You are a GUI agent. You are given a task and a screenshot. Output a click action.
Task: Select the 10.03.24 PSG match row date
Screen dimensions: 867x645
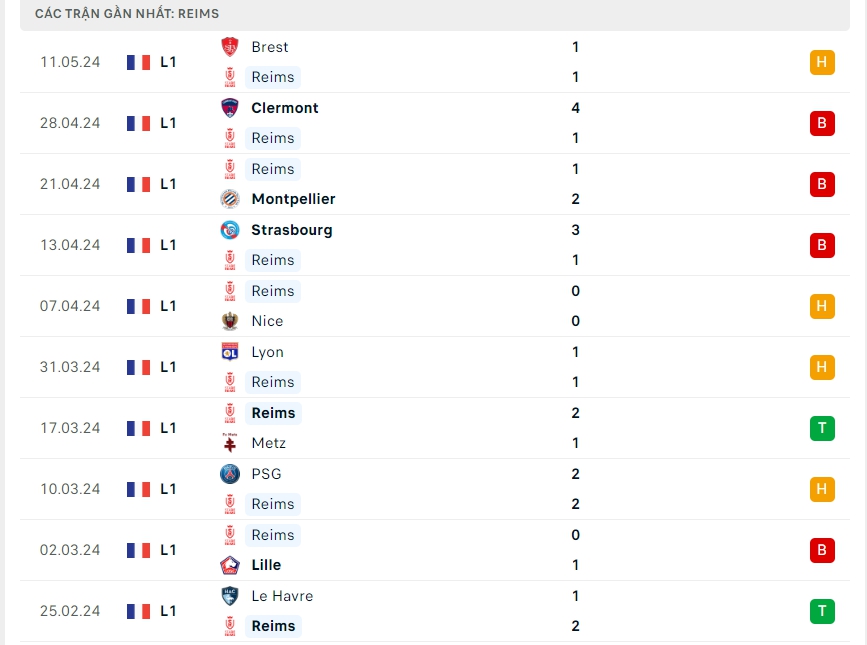click(70, 489)
